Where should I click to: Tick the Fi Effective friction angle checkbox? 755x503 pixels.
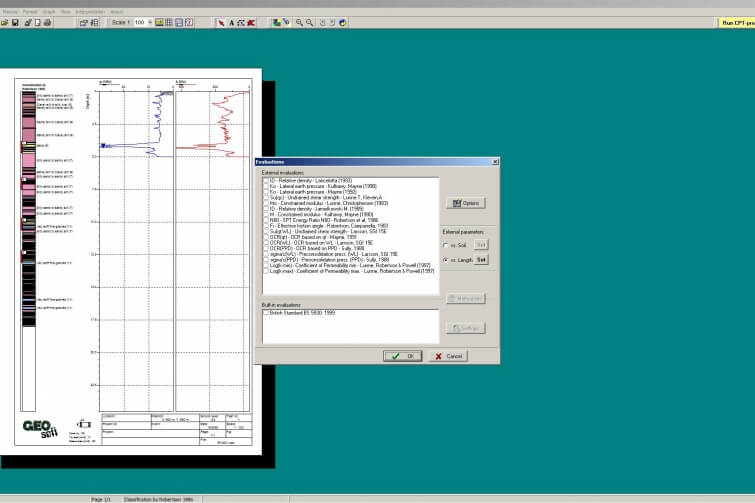click(x=265, y=225)
